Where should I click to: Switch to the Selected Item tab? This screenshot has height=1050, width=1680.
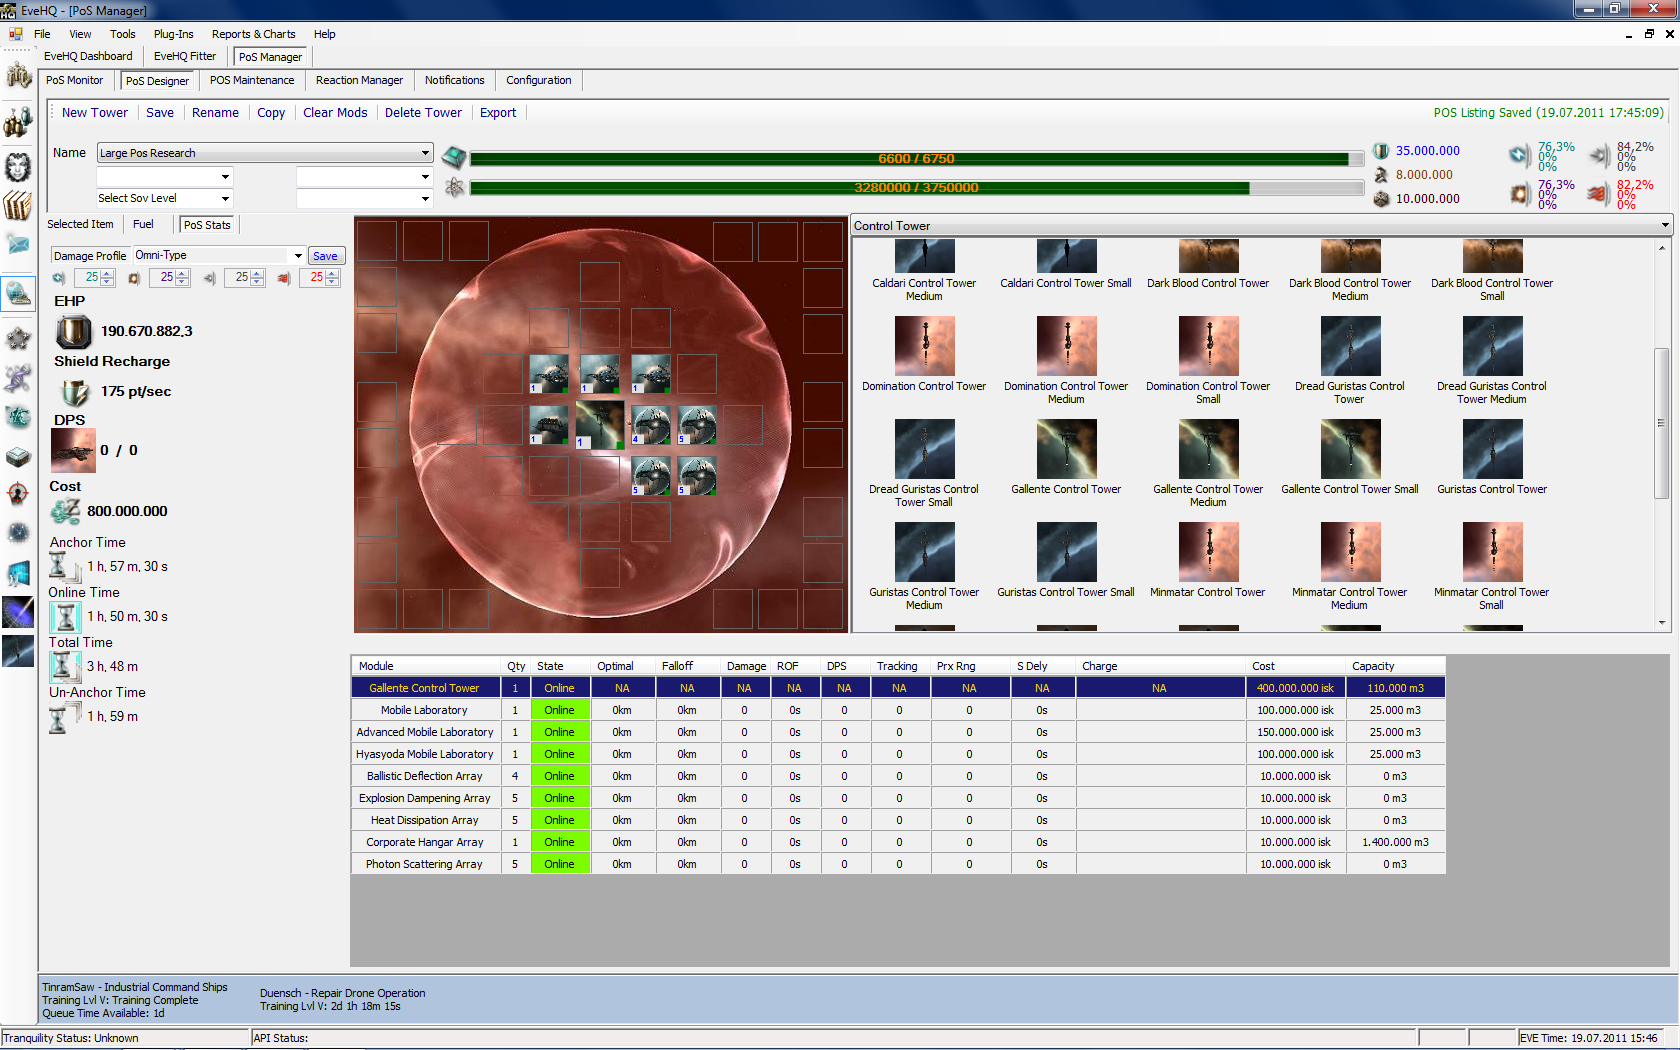coord(80,225)
